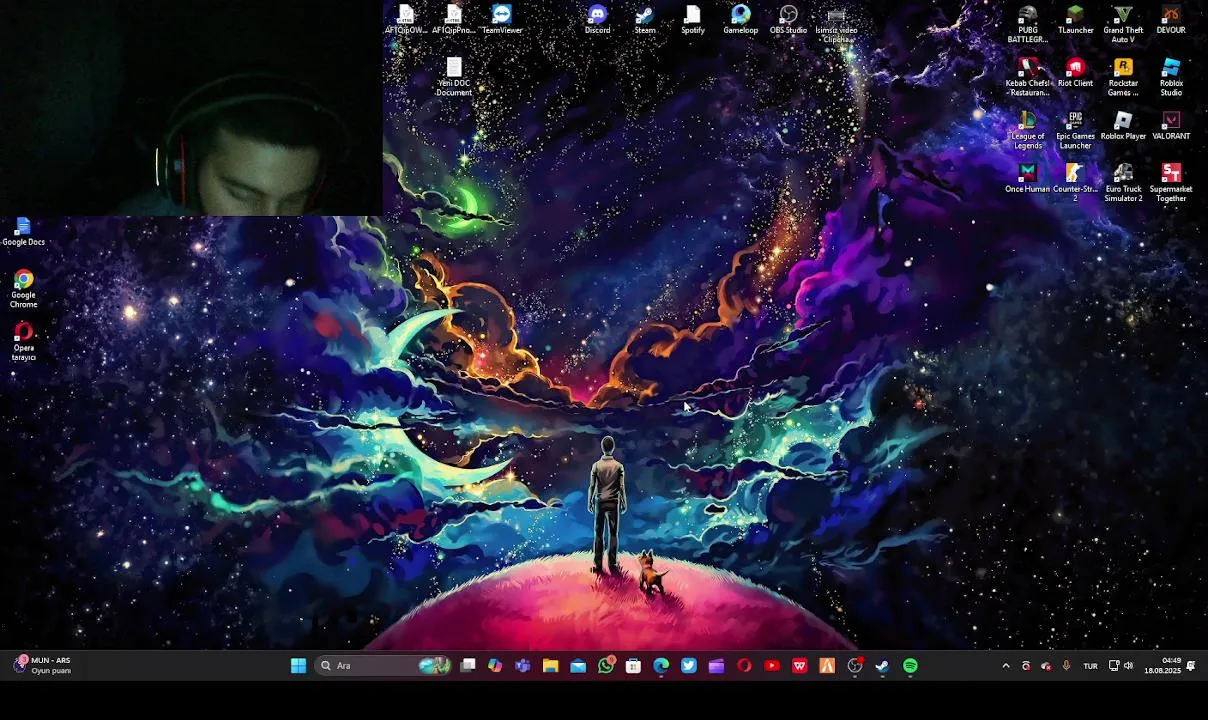Open the clock showing 18.08.2025
The image size is (1208, 720).
(1162, 666)
